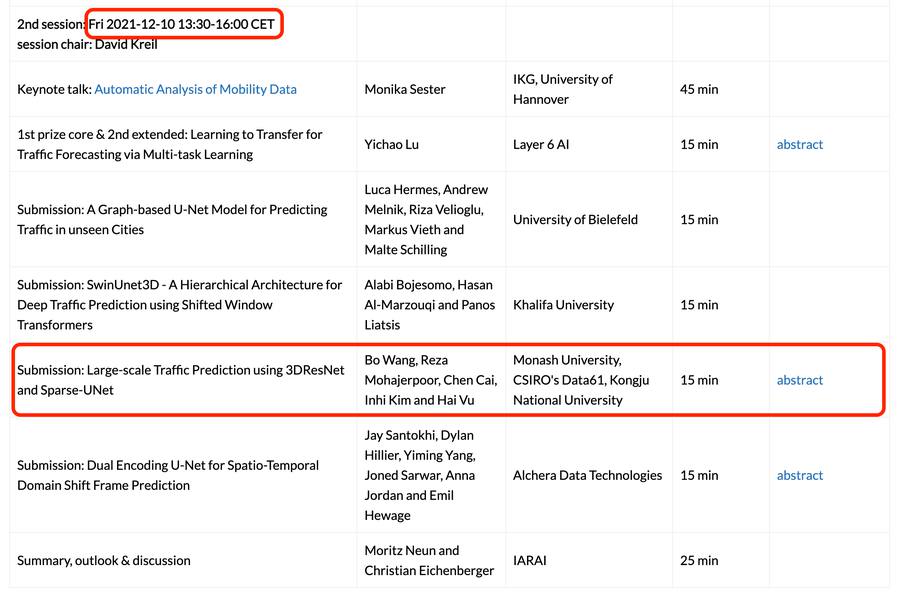Screen dimensions: 900x593
Task: Click the session chair David Kreil text
Action: [87, 44]
